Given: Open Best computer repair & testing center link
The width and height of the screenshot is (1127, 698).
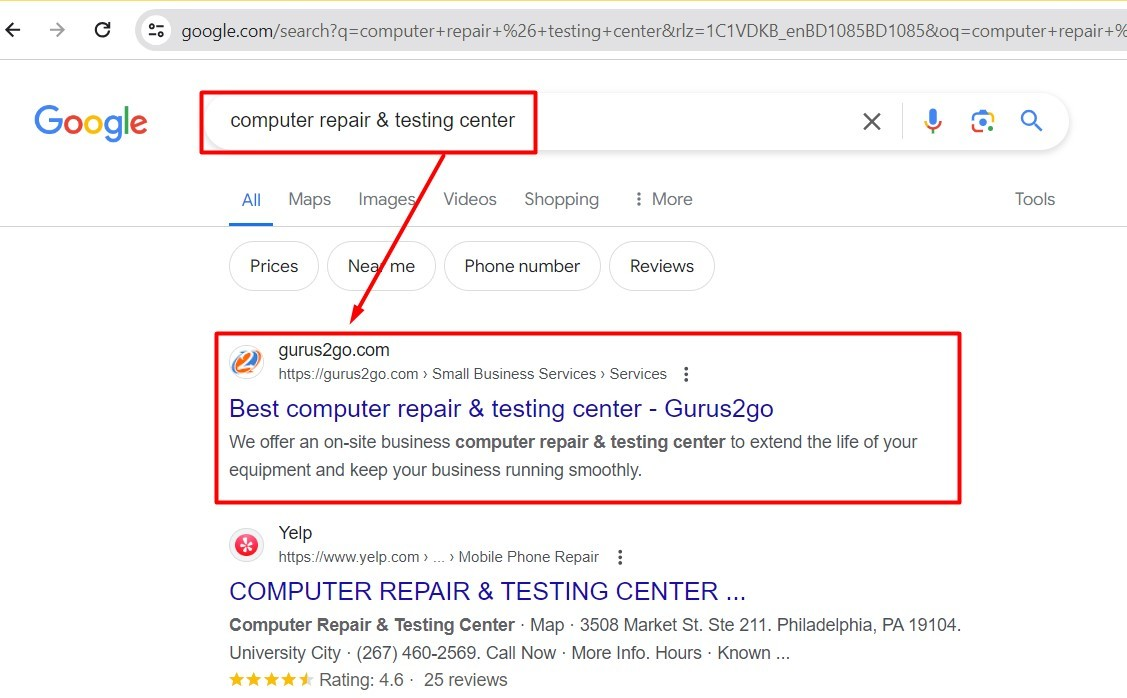Looking at the screenshot, I should click(501, 408).
